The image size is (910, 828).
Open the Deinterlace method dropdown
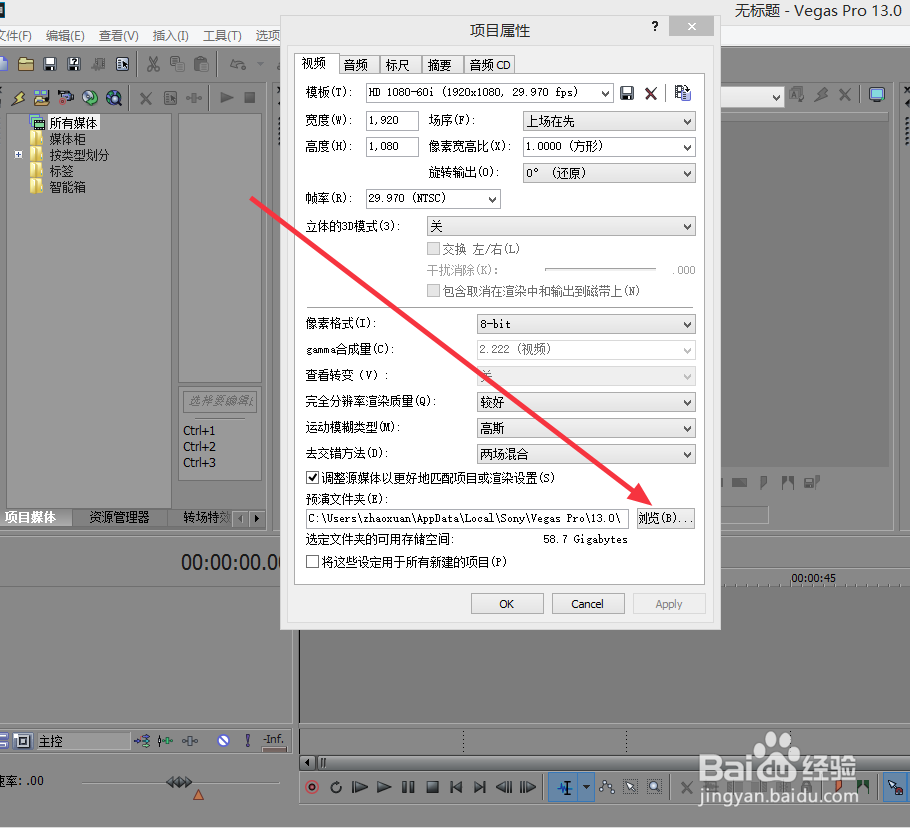click(x=586, y=454)
